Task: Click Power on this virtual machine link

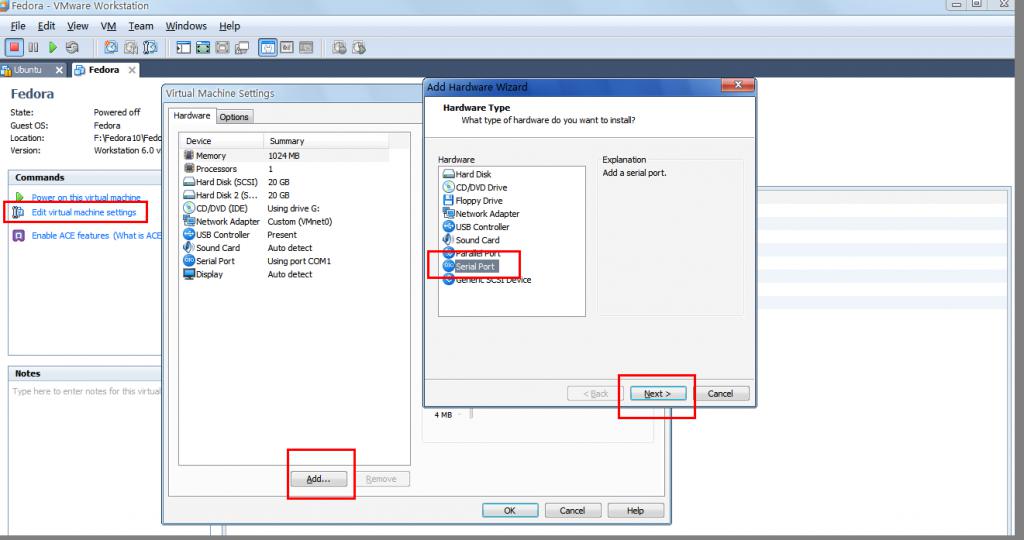Action: (x=86, y=197)
